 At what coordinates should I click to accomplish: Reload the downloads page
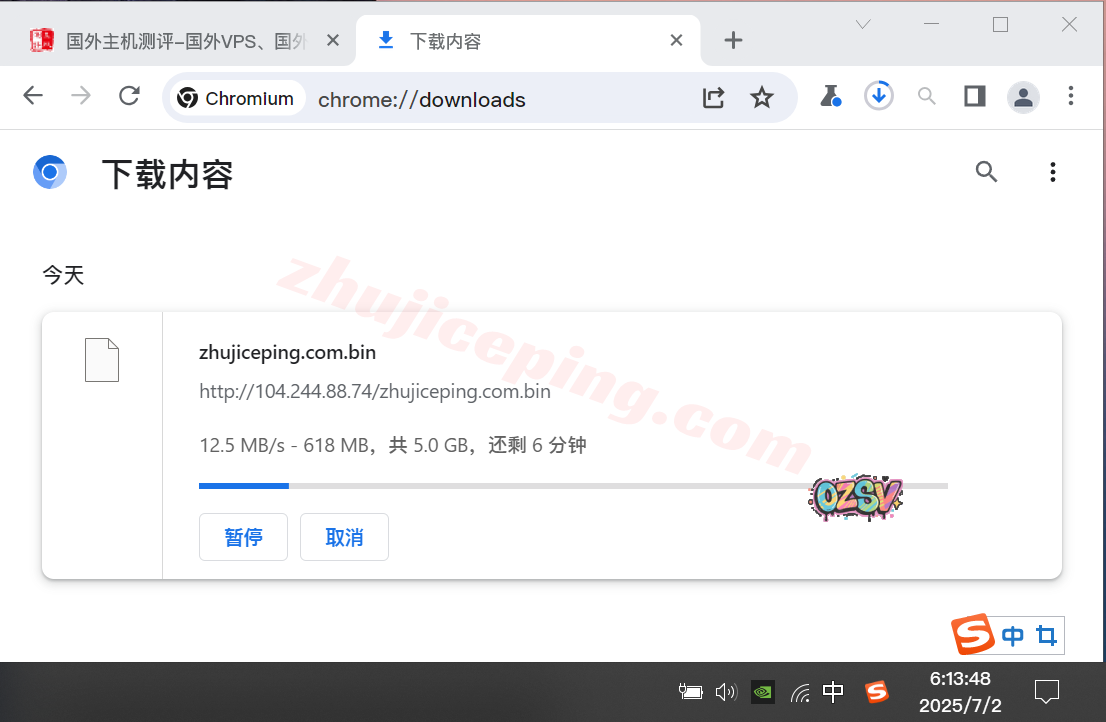point(129,96)
